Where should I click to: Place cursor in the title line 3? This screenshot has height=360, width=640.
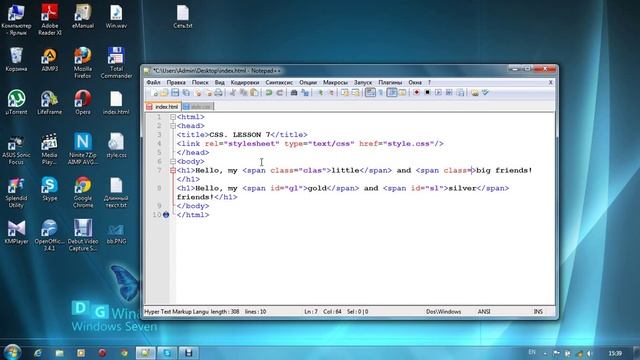point(242,135)
